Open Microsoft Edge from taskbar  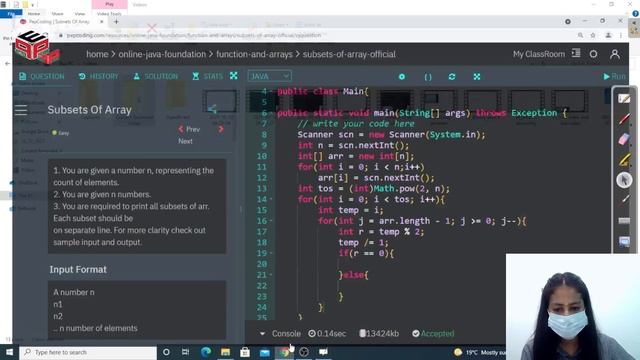click(206, 352)
